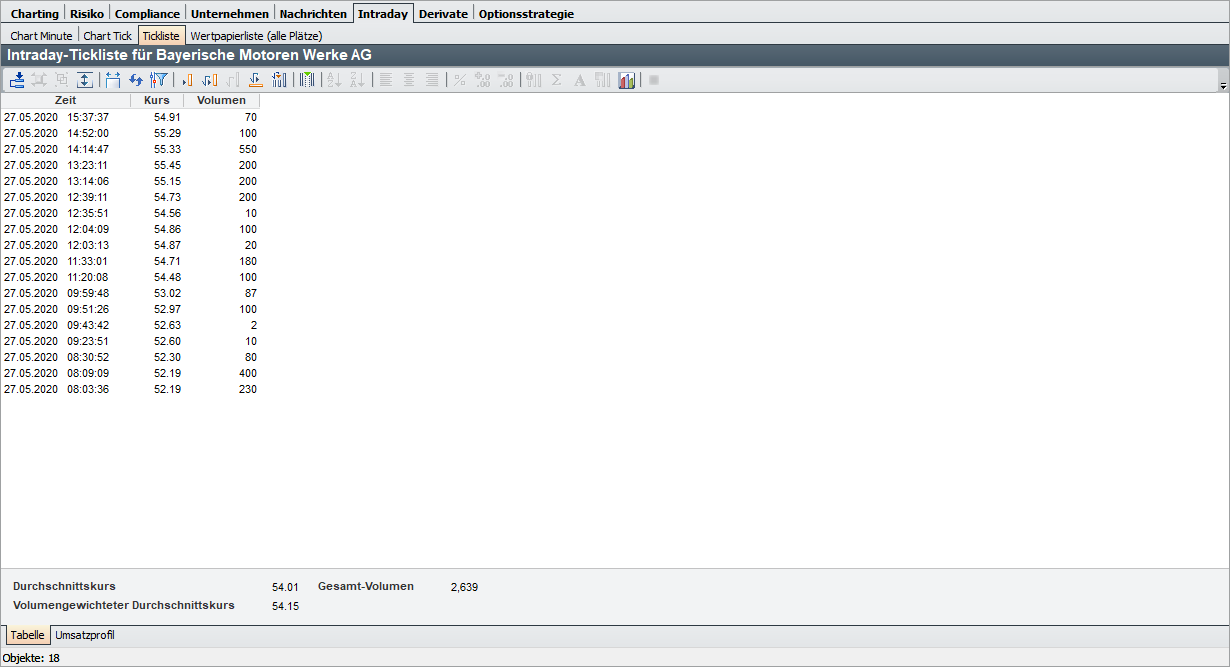Viewport: 1230px width, 667px height.
Task: Open Wertpapierliste (alle Plätze) sub-tab
Action: 256,35
